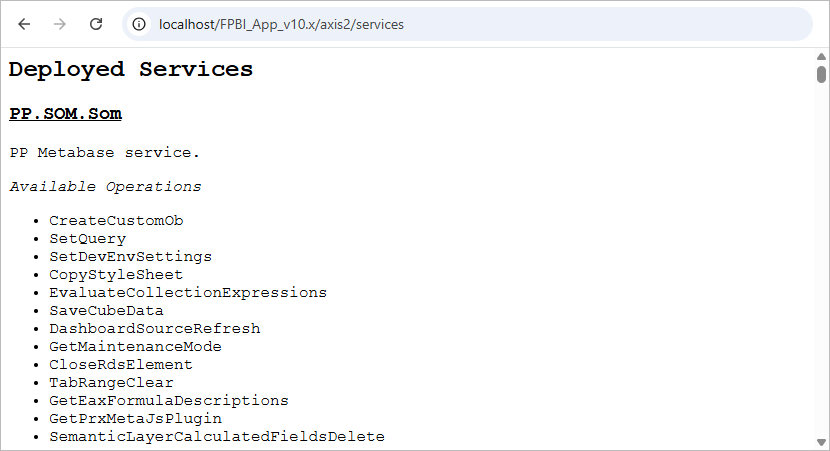The width and height of the screenshot is (830, 451).
Task: Click the TabRangeClear list item
Action: tap(111, 383)
